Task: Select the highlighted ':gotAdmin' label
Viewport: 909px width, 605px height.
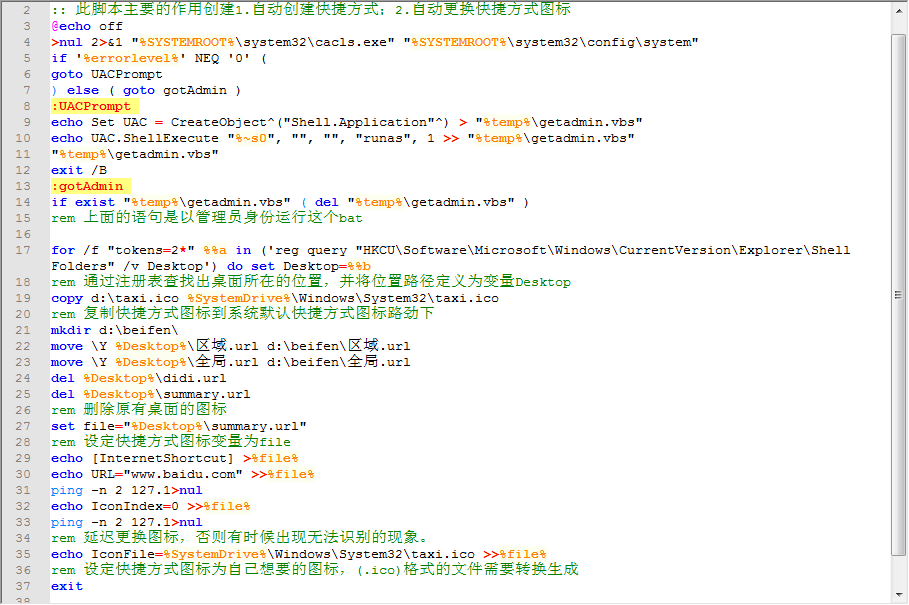Action: point(91,186)
